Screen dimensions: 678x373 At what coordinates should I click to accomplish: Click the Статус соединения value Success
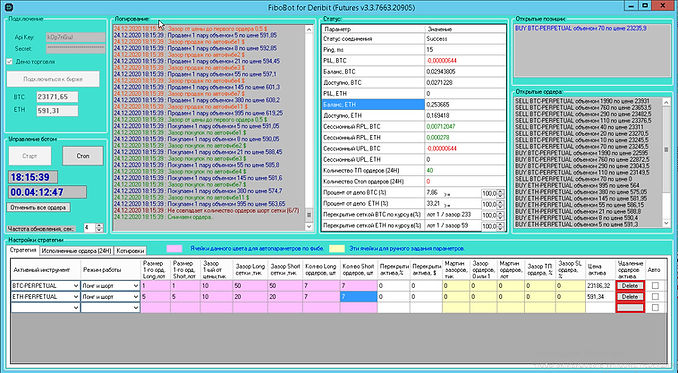[437, 39]
